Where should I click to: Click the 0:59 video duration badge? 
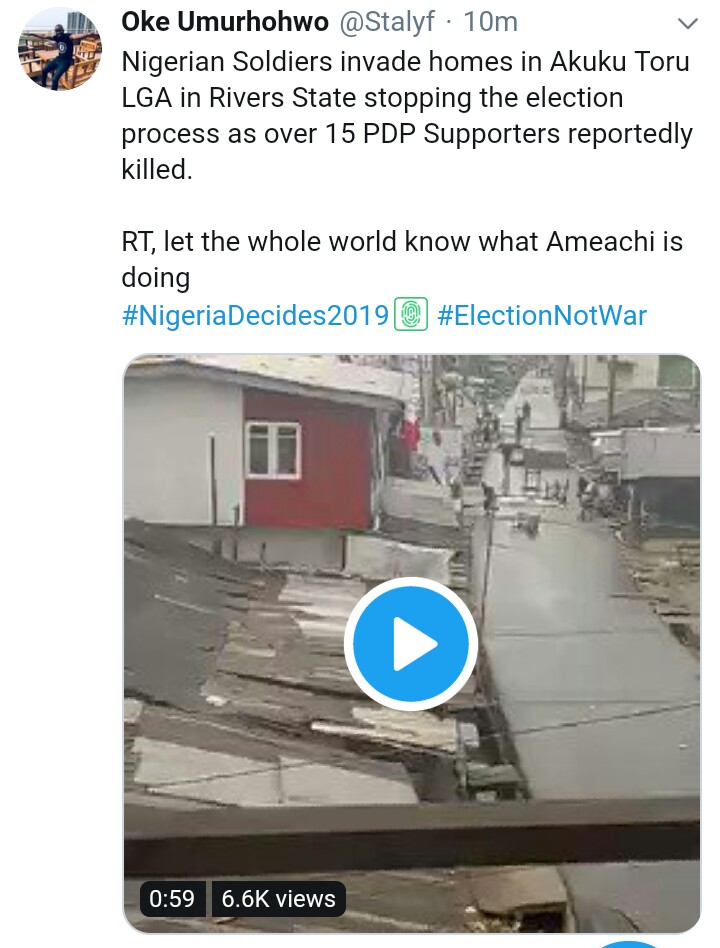point(172,898)
